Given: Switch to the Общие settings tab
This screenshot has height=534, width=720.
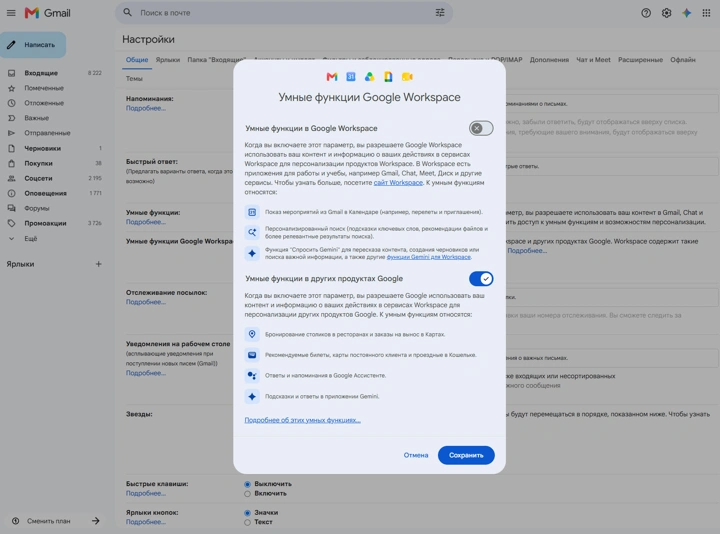Looking at the screenshot, I should point(137,60).
